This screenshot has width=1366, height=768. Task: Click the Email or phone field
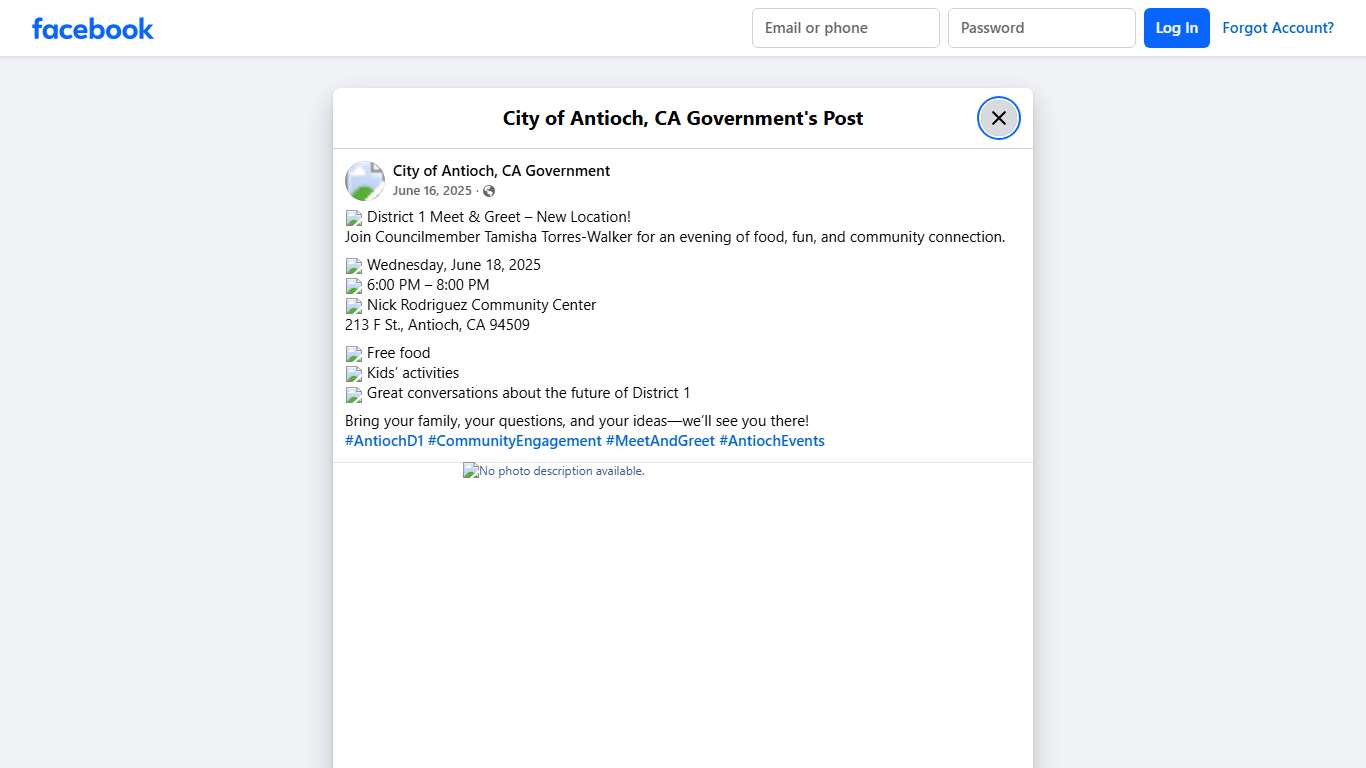pos(845,28)
